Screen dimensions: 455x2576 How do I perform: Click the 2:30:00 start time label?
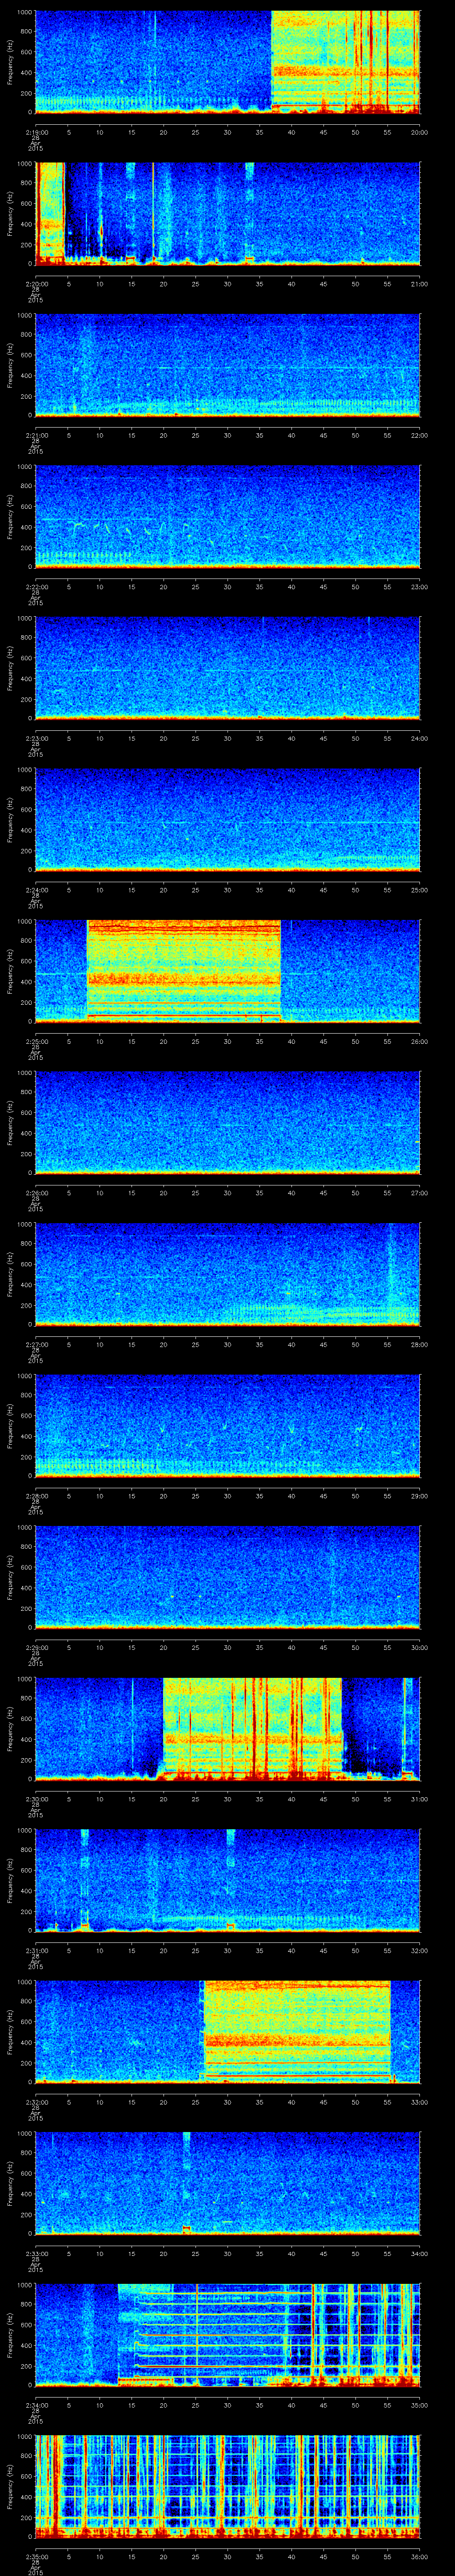click(x=37, y=1799)
